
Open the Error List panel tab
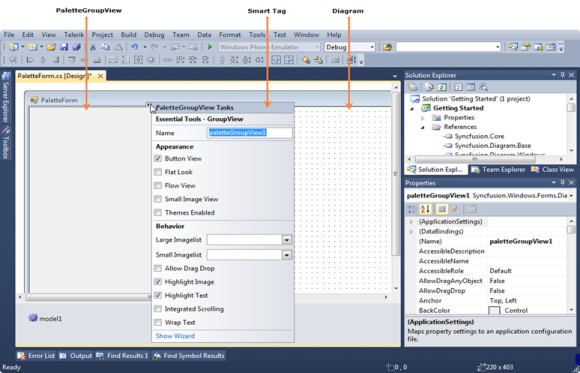click(36, 356)
